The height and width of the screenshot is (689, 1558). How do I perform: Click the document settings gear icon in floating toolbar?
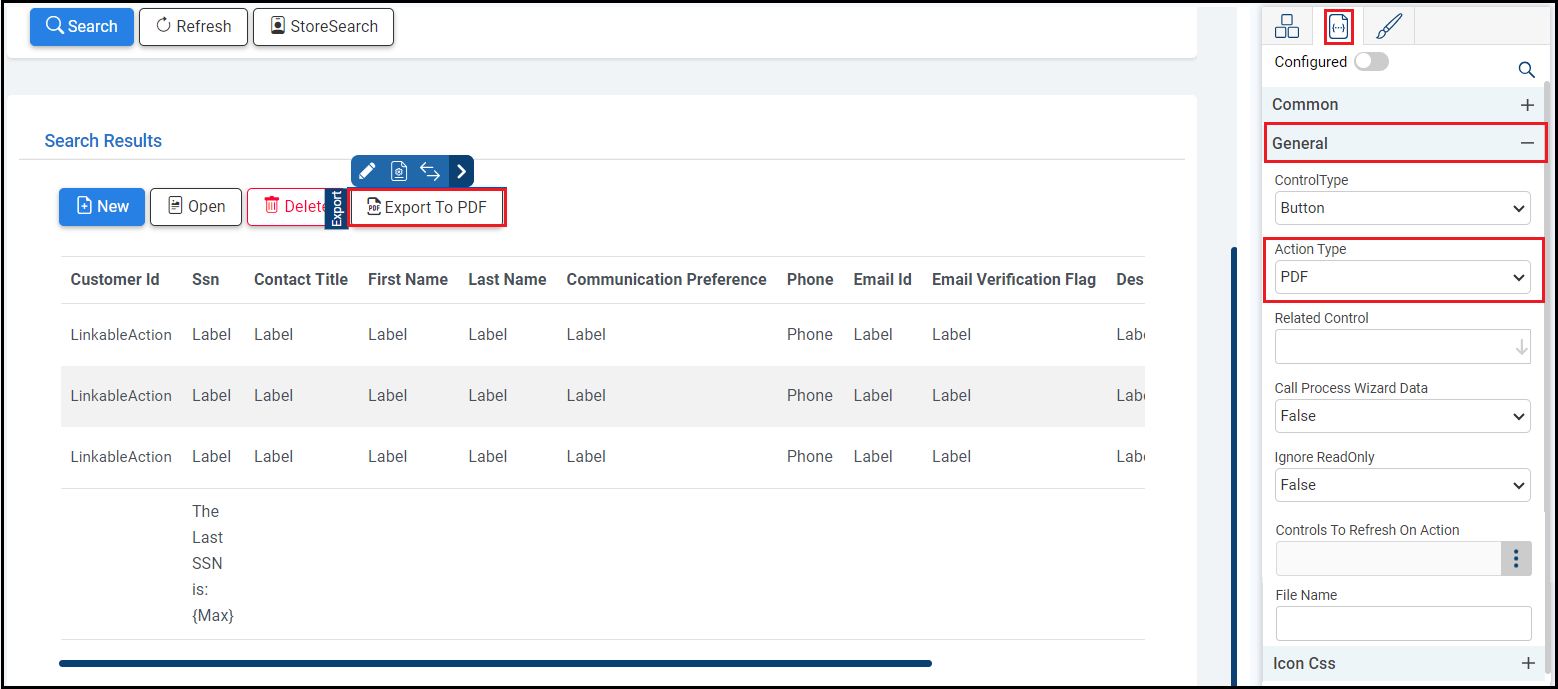pos(398,171)
